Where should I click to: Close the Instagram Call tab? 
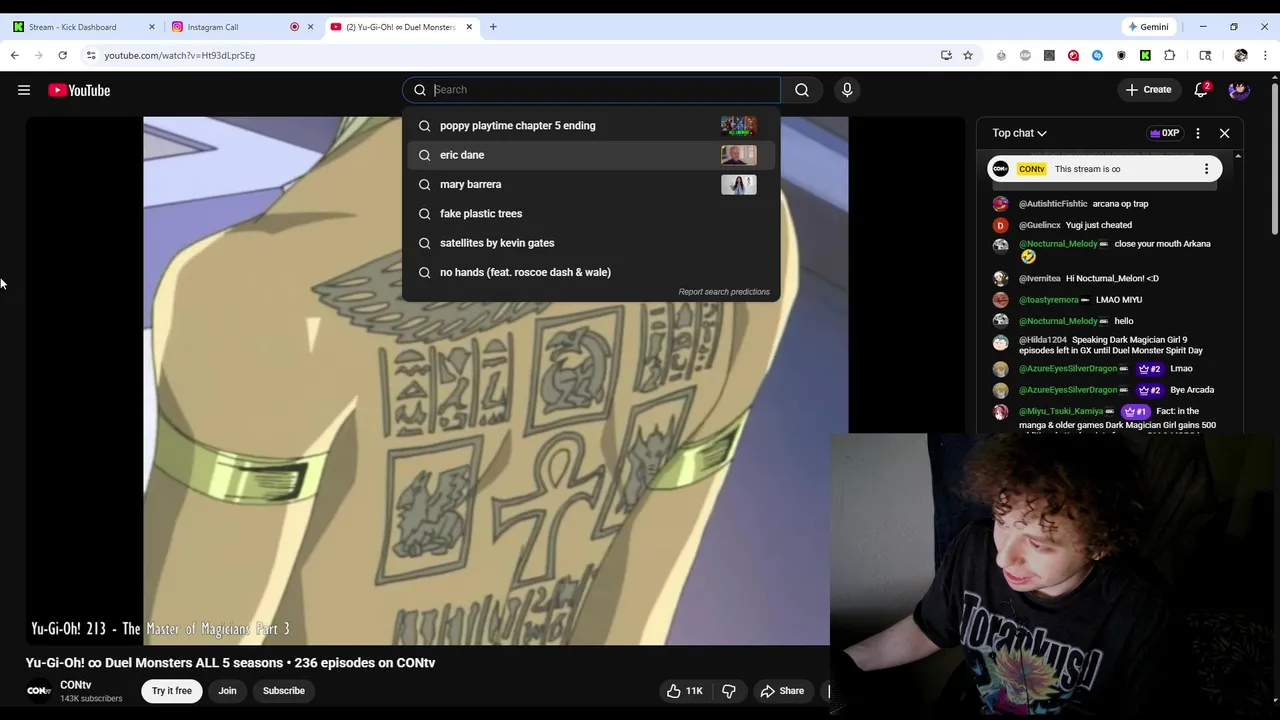coord(310,27)
